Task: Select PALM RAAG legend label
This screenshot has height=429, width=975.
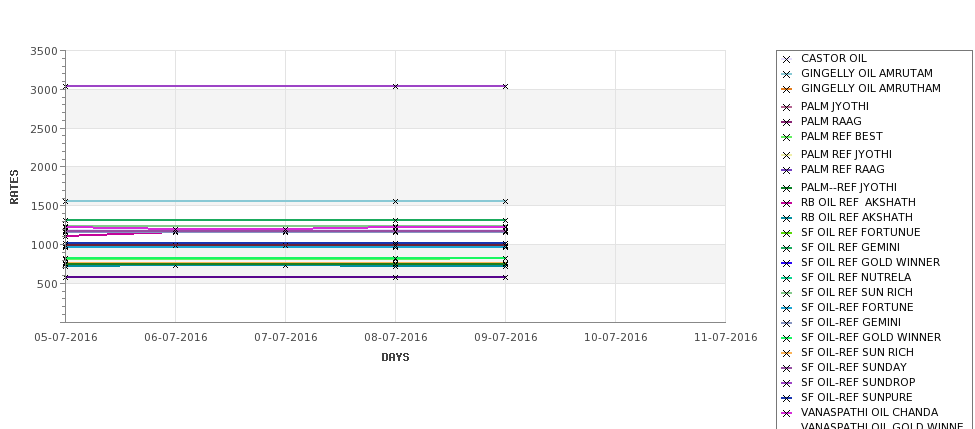Action: [x=831, y=121]
